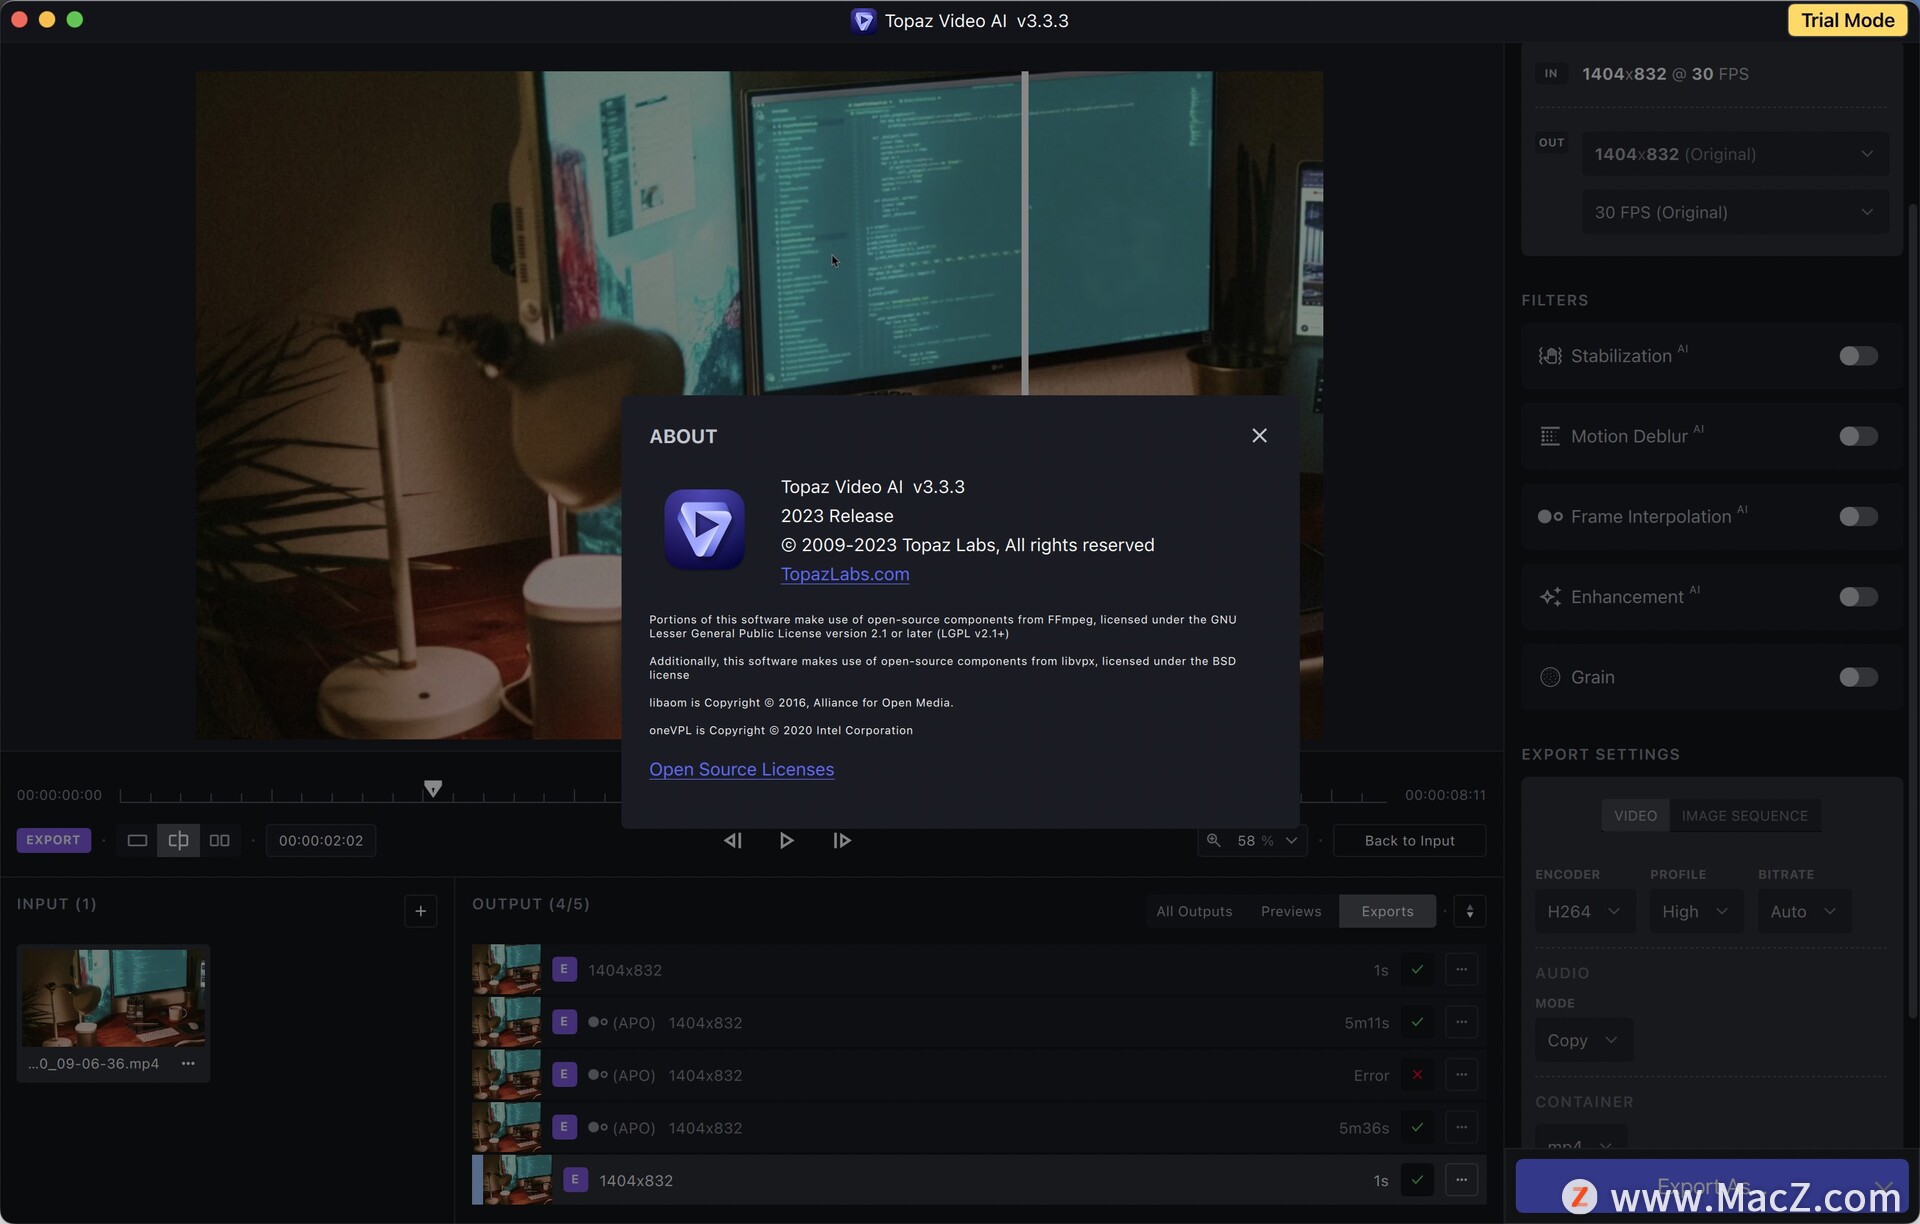Enable Stabilization filter toggle
1920x1224 pixels.
point(1857,356)
